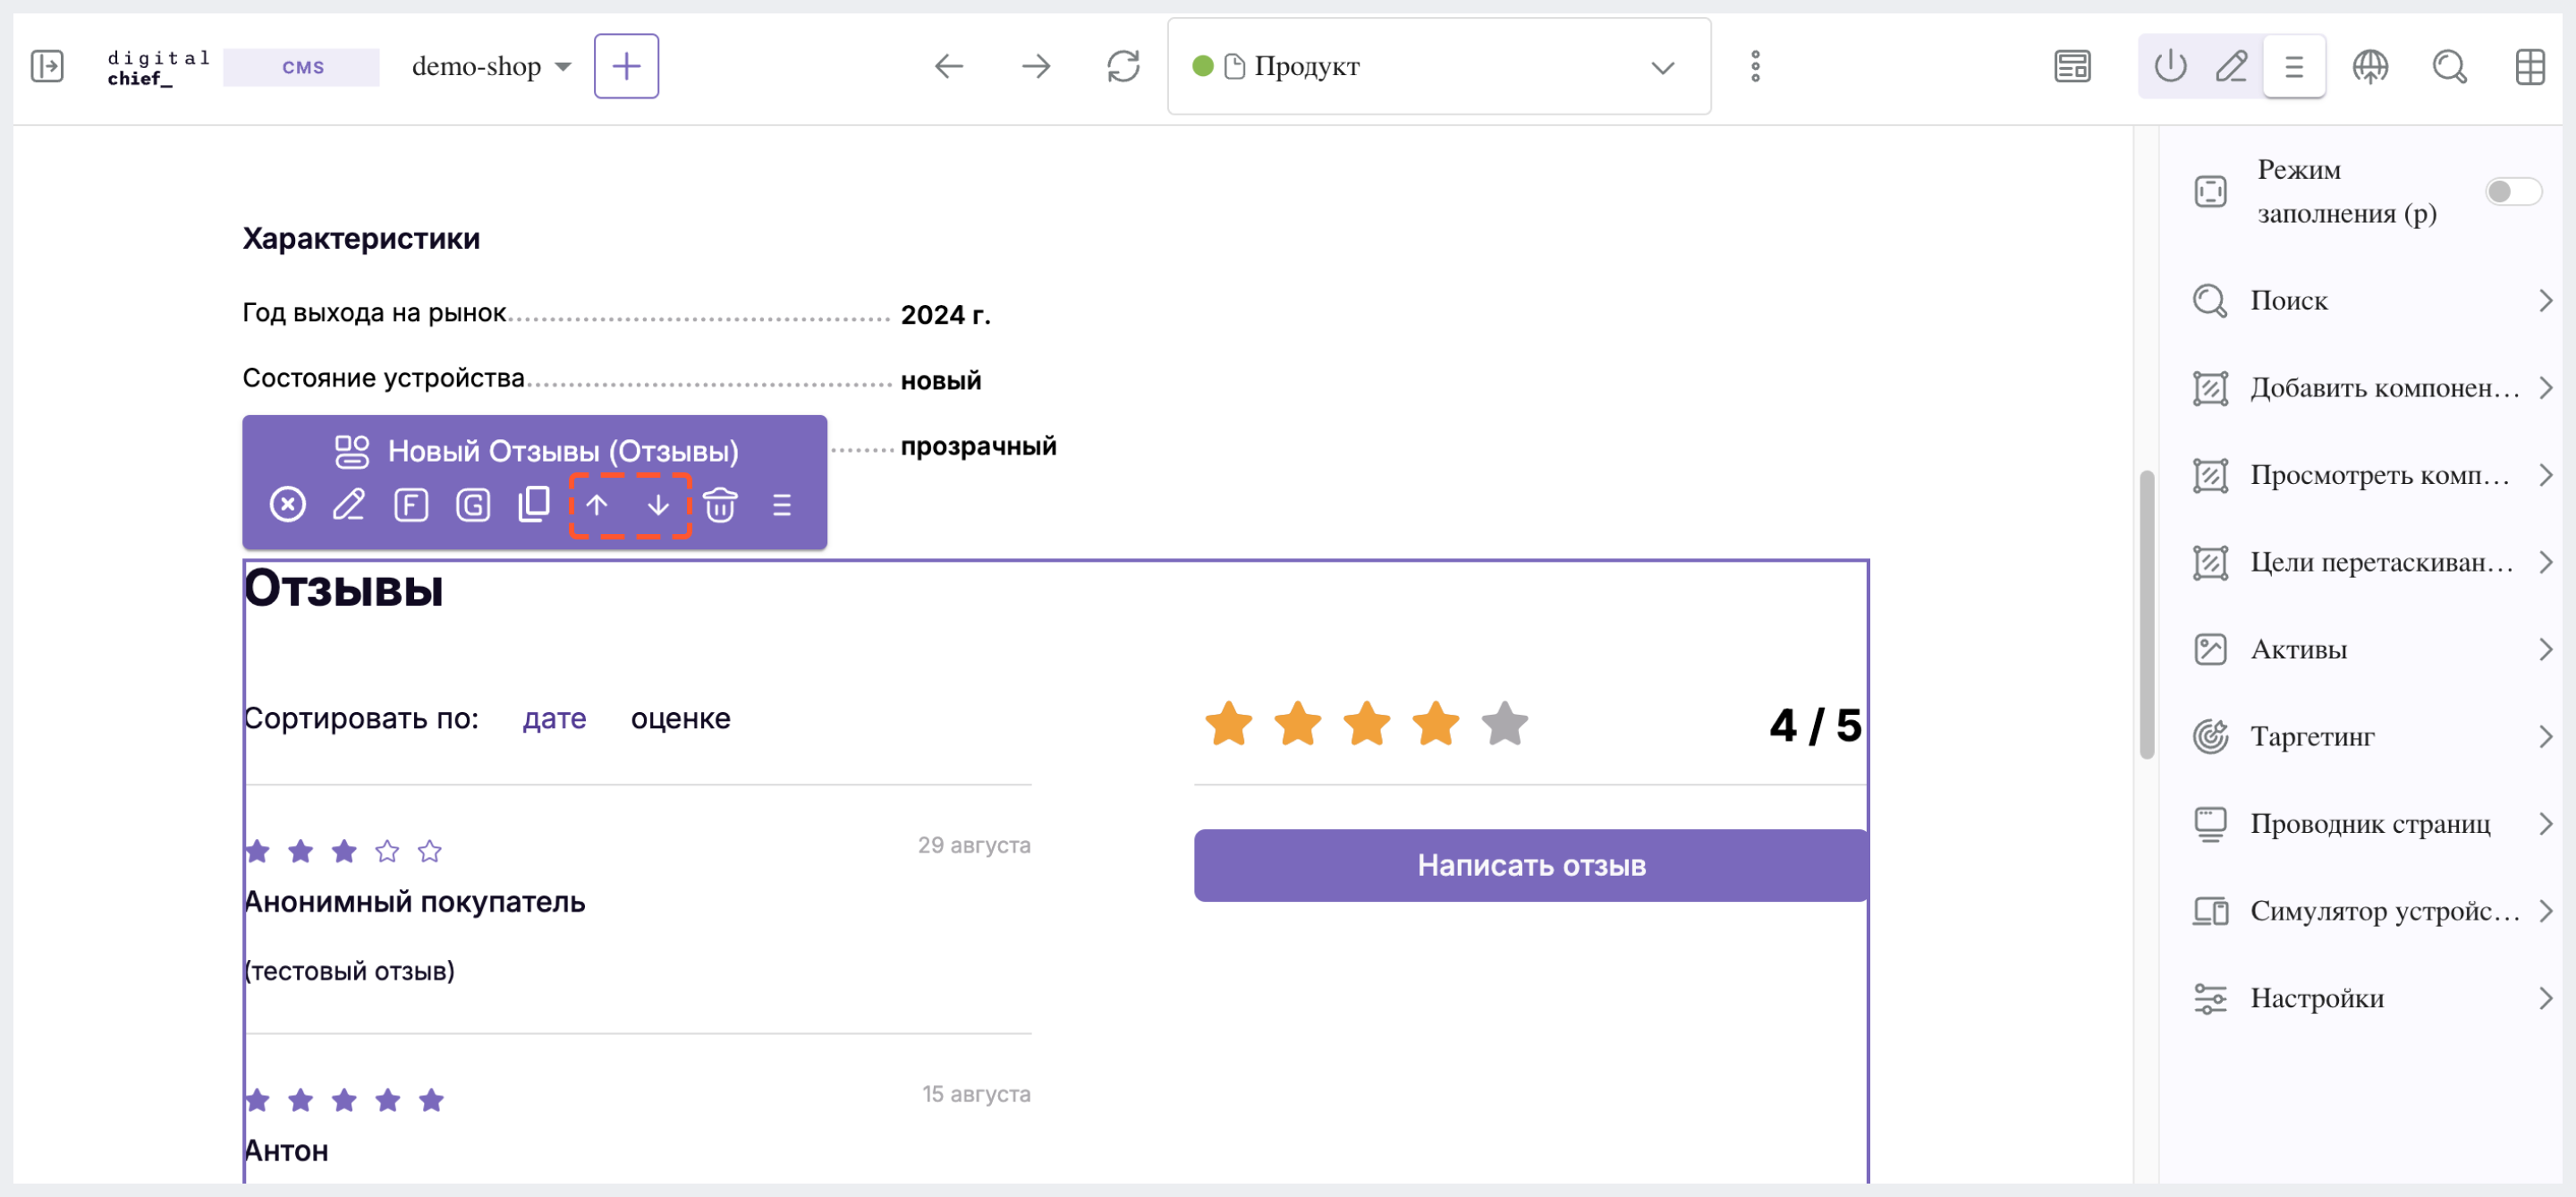Open the component toolbar hamburger menu
This screenshot has height=1197, width=2576.
[x=782, y=505]
